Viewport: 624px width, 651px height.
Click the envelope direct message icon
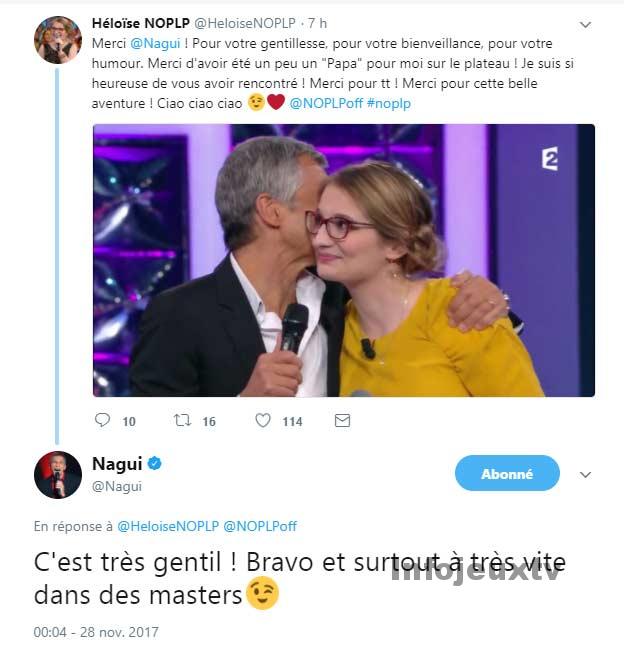pyautogui.click(x=342, y=421)
